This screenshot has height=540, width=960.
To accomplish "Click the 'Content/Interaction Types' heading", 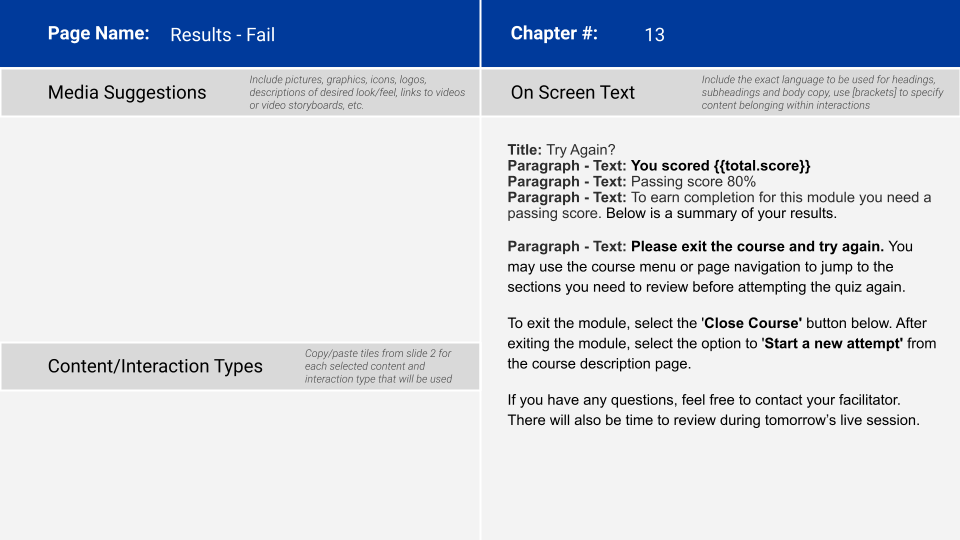I will coord(155,366).
